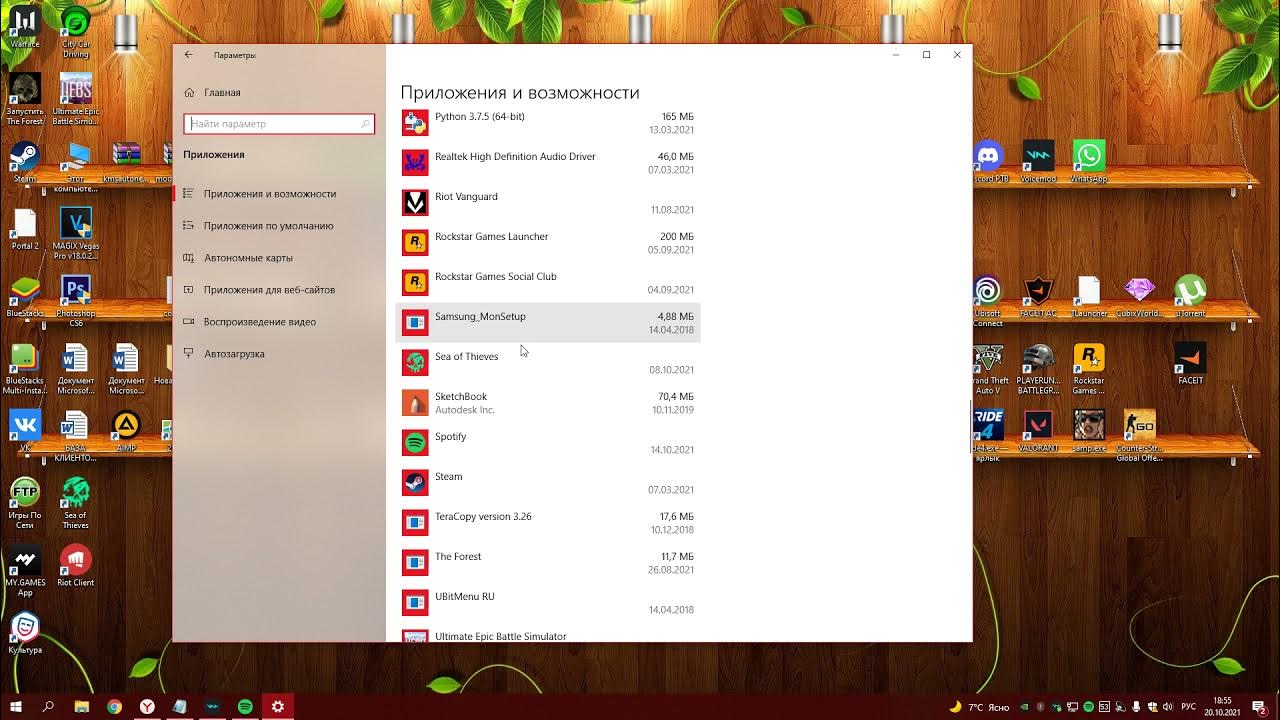The width and height of the screenshot is (1280, 720).
Task: Click The Forest icon in apps list
Action: tap(415, 562)
